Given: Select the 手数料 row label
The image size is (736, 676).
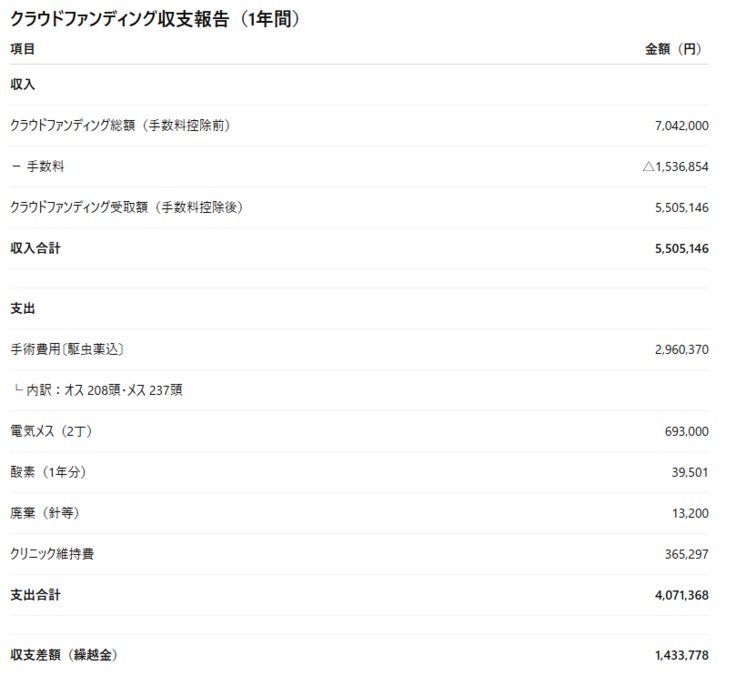Looking at the screenshot, I should 38,166.
